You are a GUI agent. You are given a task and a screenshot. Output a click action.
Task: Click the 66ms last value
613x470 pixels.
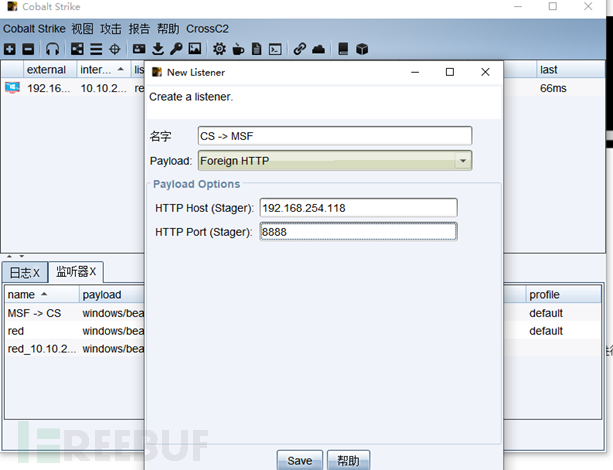tap(553, 88)
